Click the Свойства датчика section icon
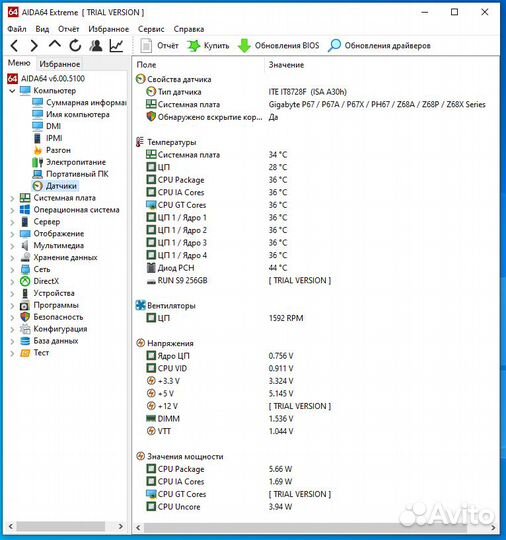 (140, 79)
